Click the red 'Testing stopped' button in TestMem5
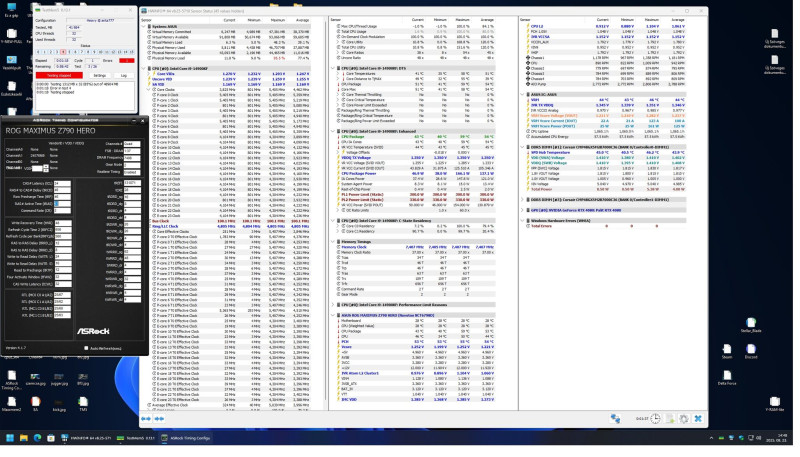 (x=59, y=75)
